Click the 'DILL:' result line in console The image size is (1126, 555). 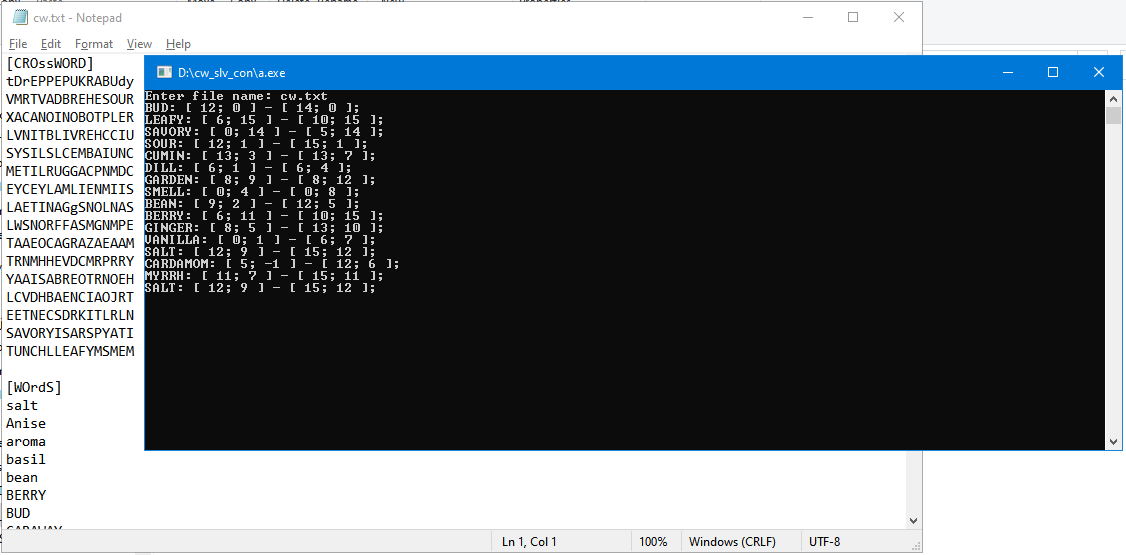(248, 168)
